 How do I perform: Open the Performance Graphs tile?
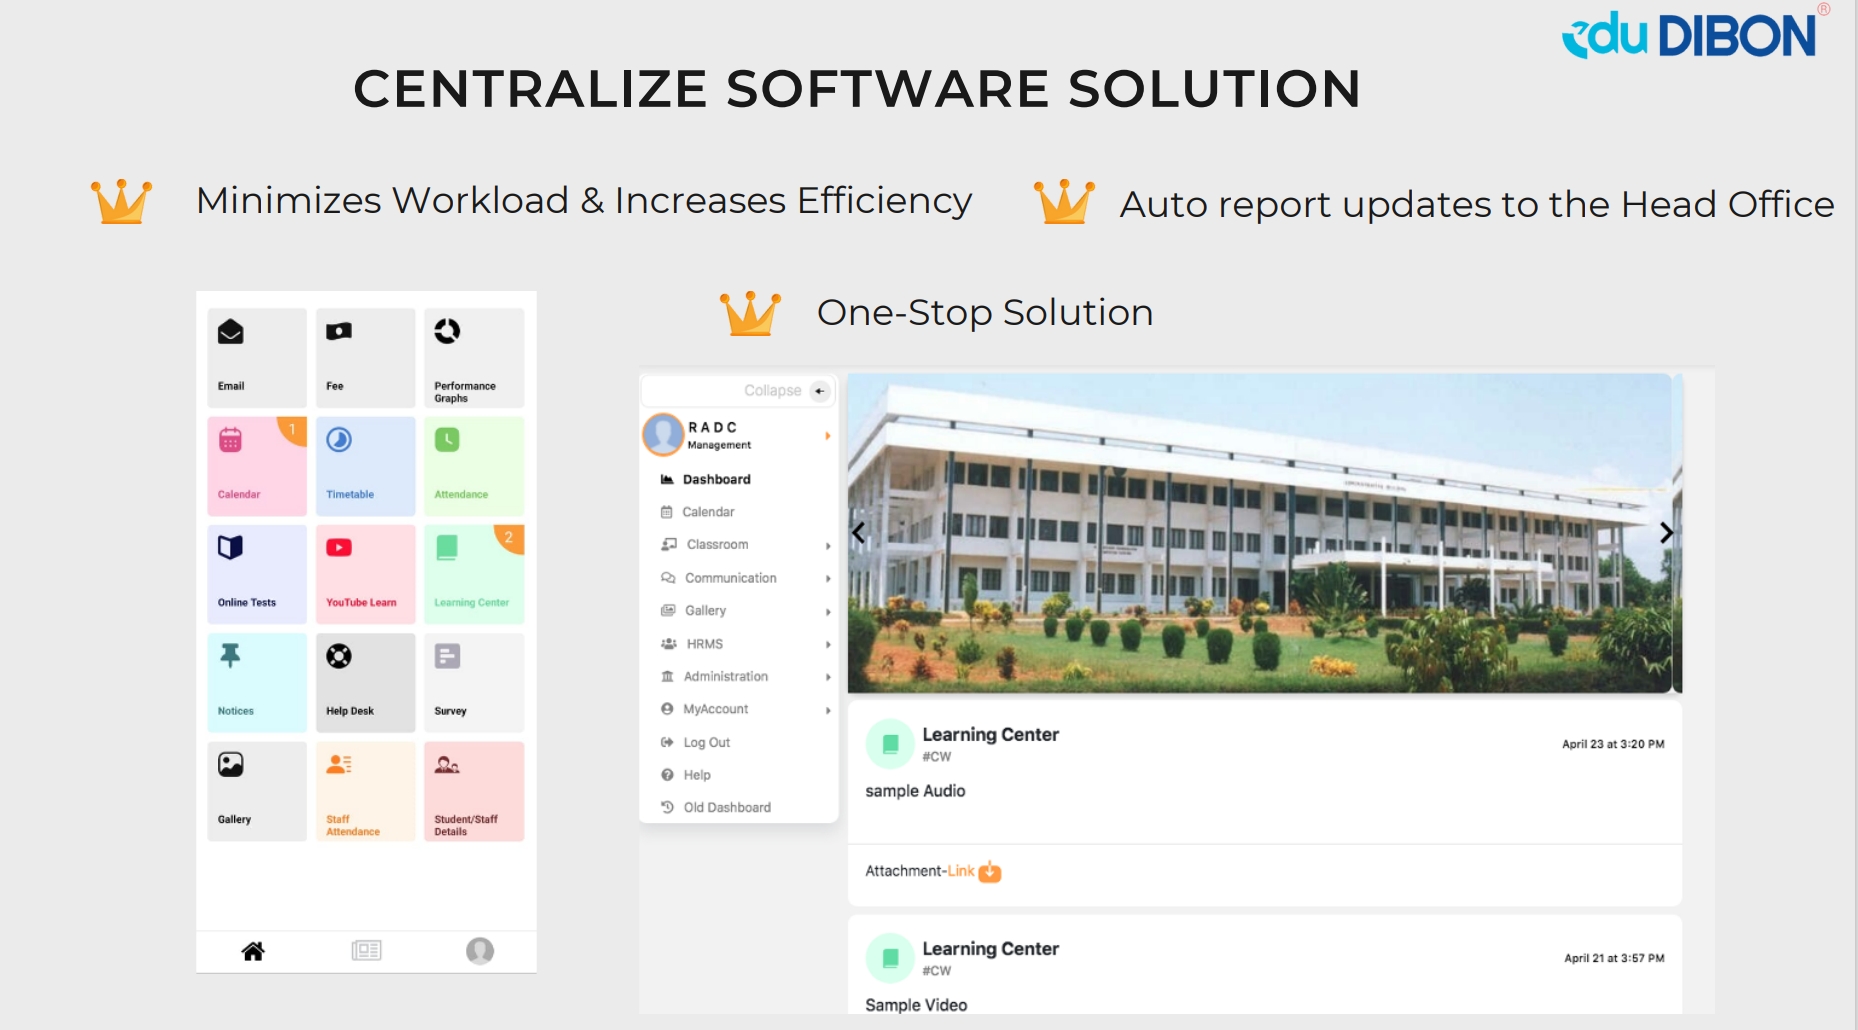474,357
